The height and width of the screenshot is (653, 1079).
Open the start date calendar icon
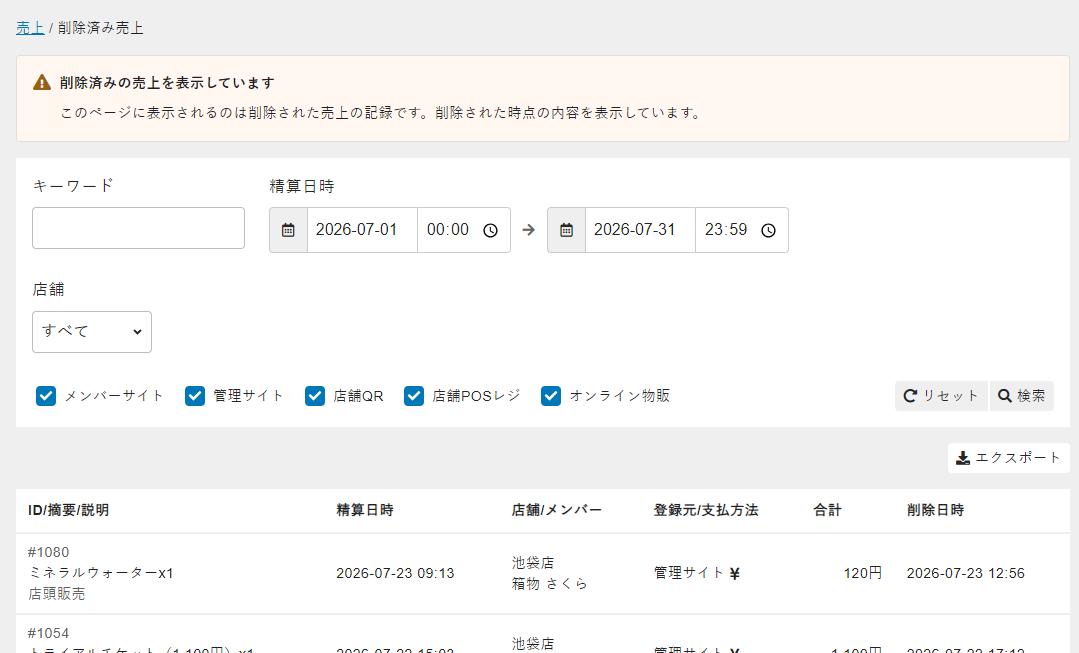[288, 230]
